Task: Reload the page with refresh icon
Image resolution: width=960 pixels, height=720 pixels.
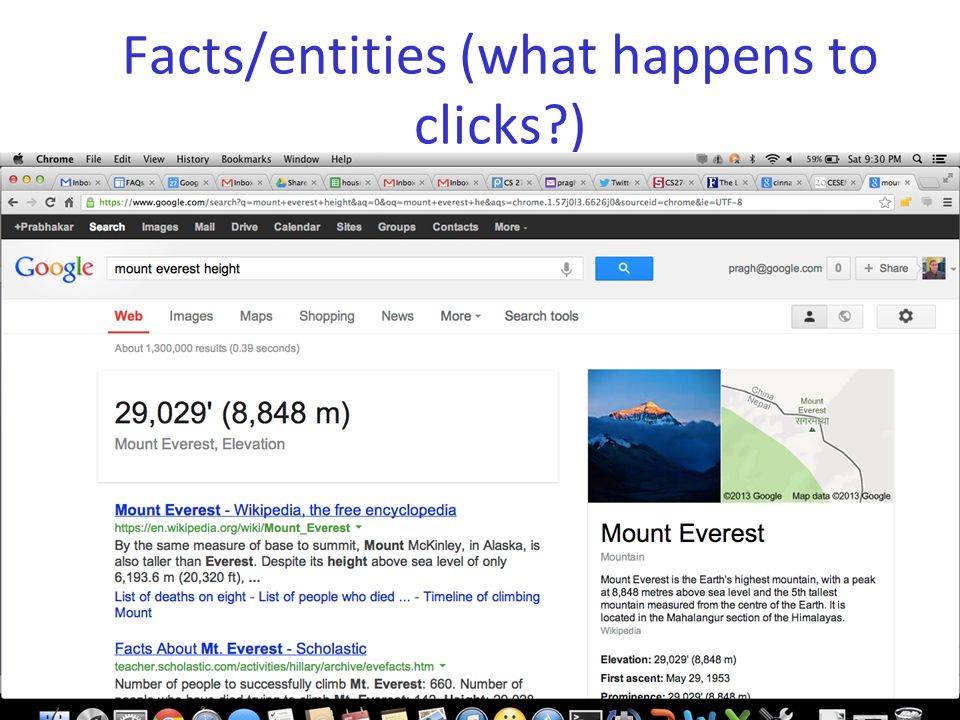Action: 50,202
